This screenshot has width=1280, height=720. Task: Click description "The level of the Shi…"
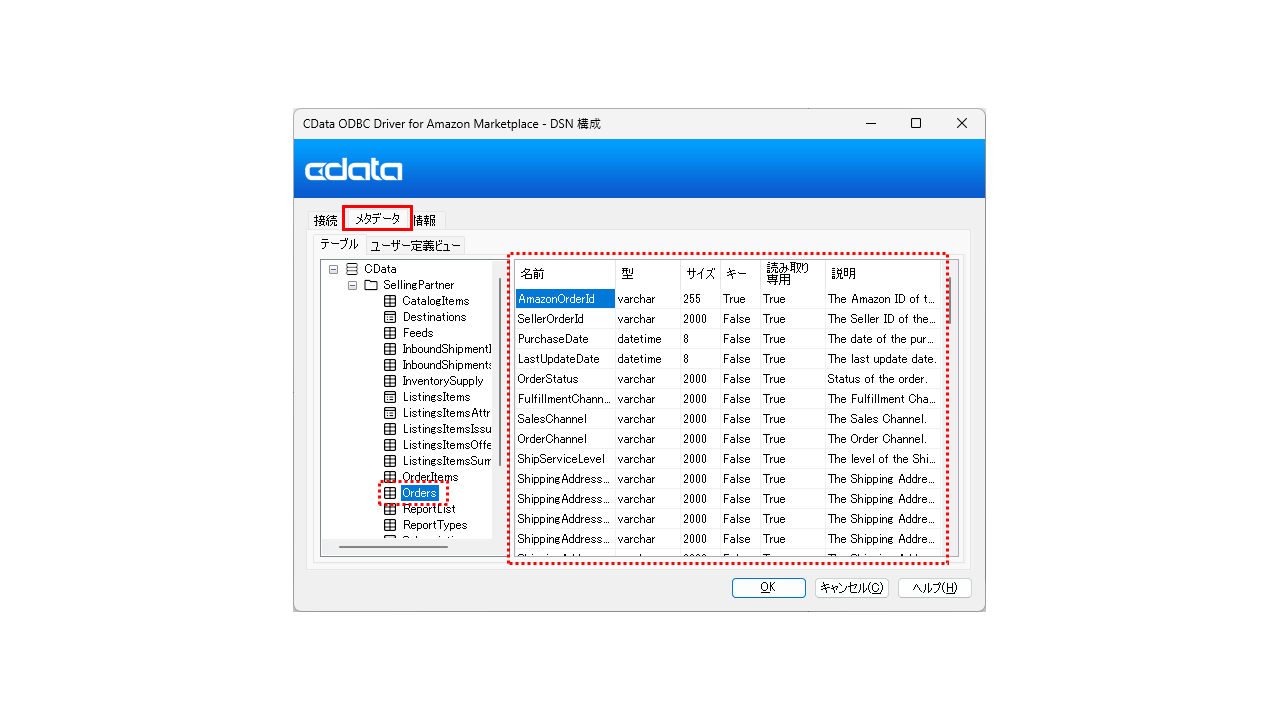(x=881, y=459)
